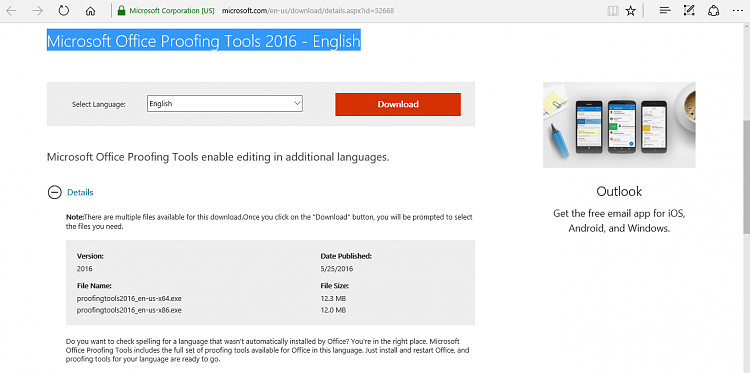Click the address bar URL
750x373 pixels.
click(308, 11)
